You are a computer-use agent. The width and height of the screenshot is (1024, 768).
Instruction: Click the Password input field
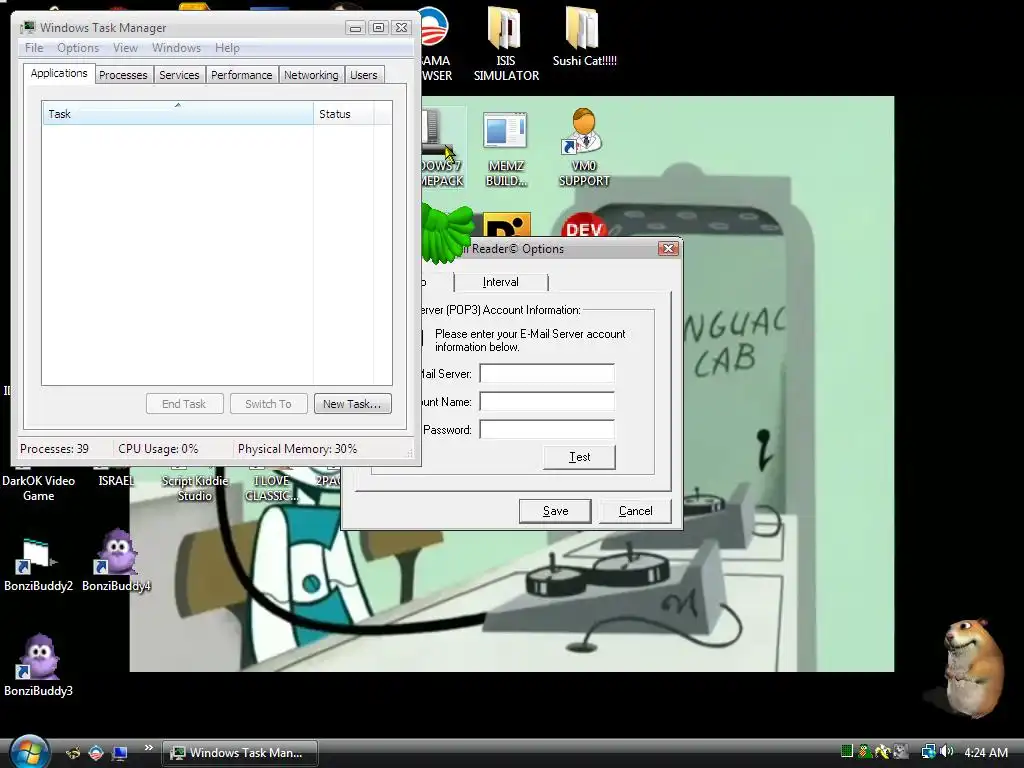click(547, 430)
